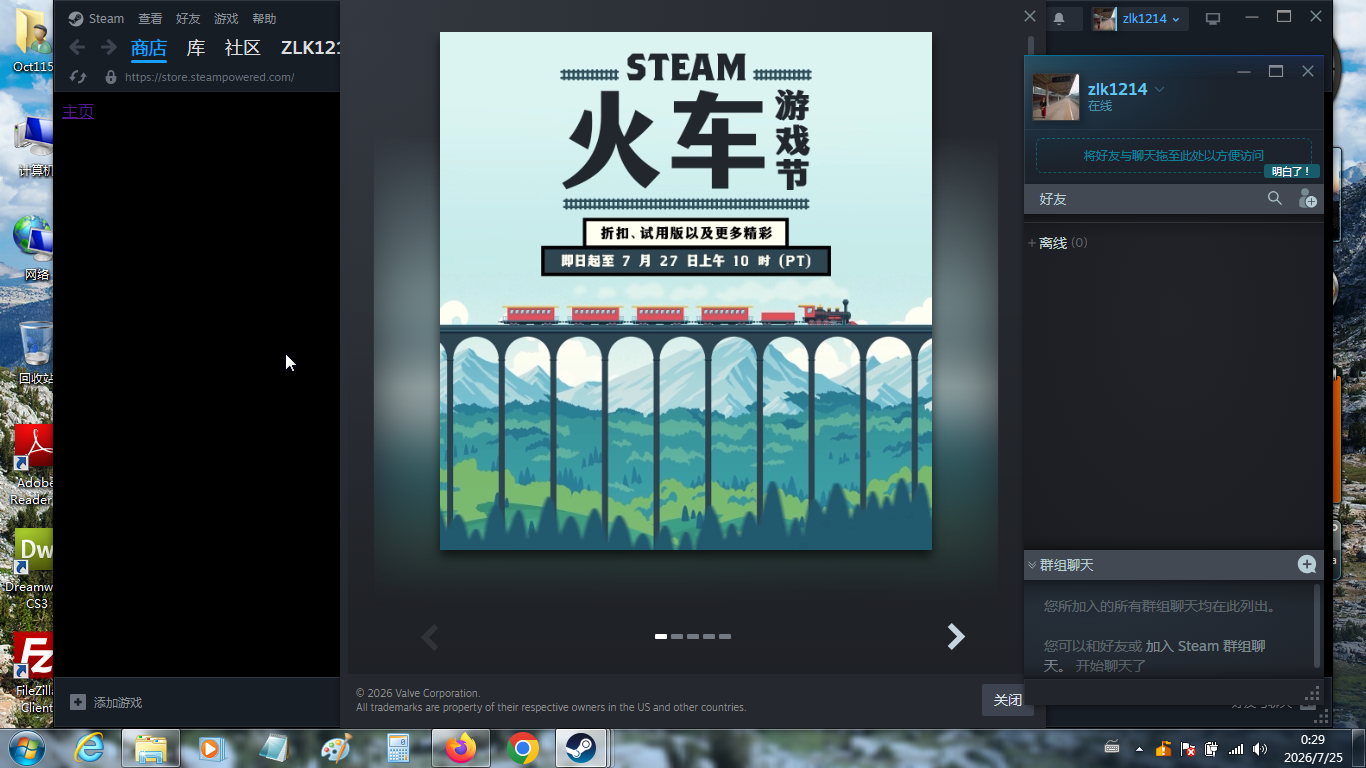Show the previous slide with the left arrow
Screen dimensions: 1366x768
coord(430,636)
